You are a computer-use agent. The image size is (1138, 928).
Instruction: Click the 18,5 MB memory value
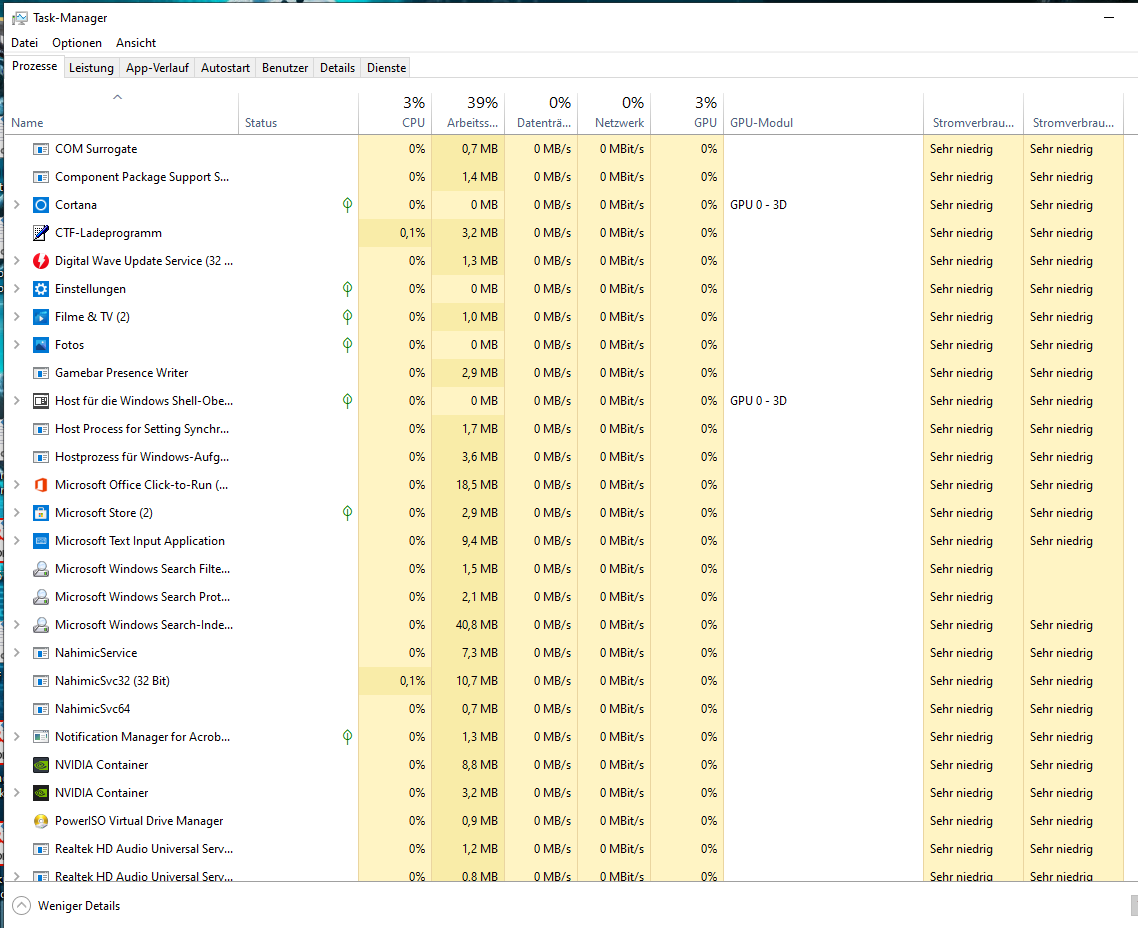pos(477,485)
